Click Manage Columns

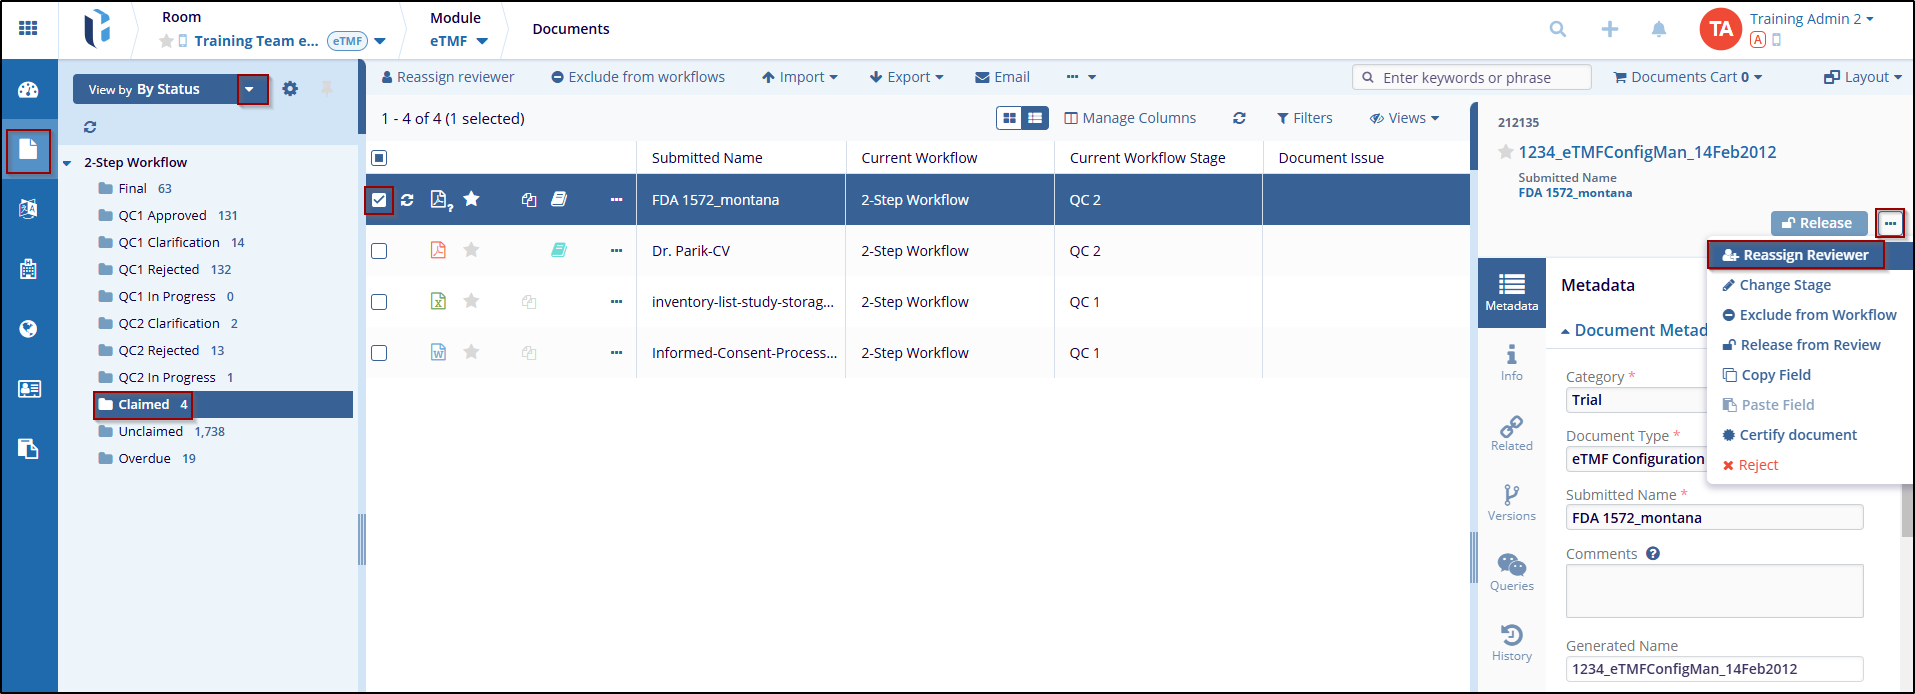point(1130,118)
